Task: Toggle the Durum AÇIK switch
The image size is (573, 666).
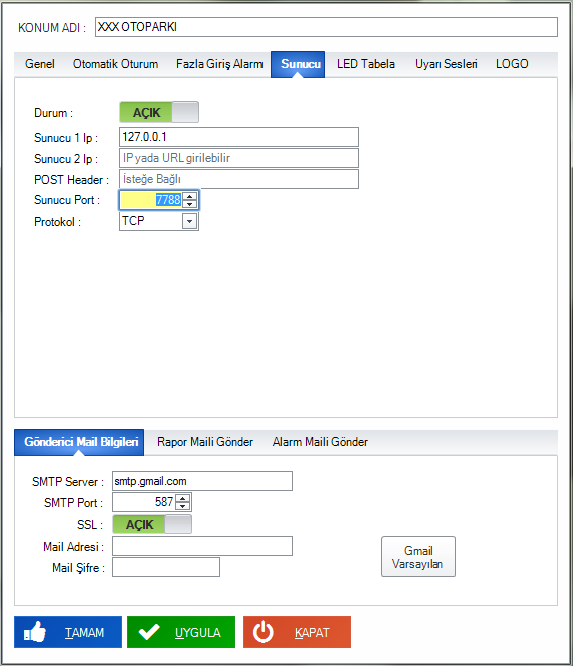Action: pos(159,112)
